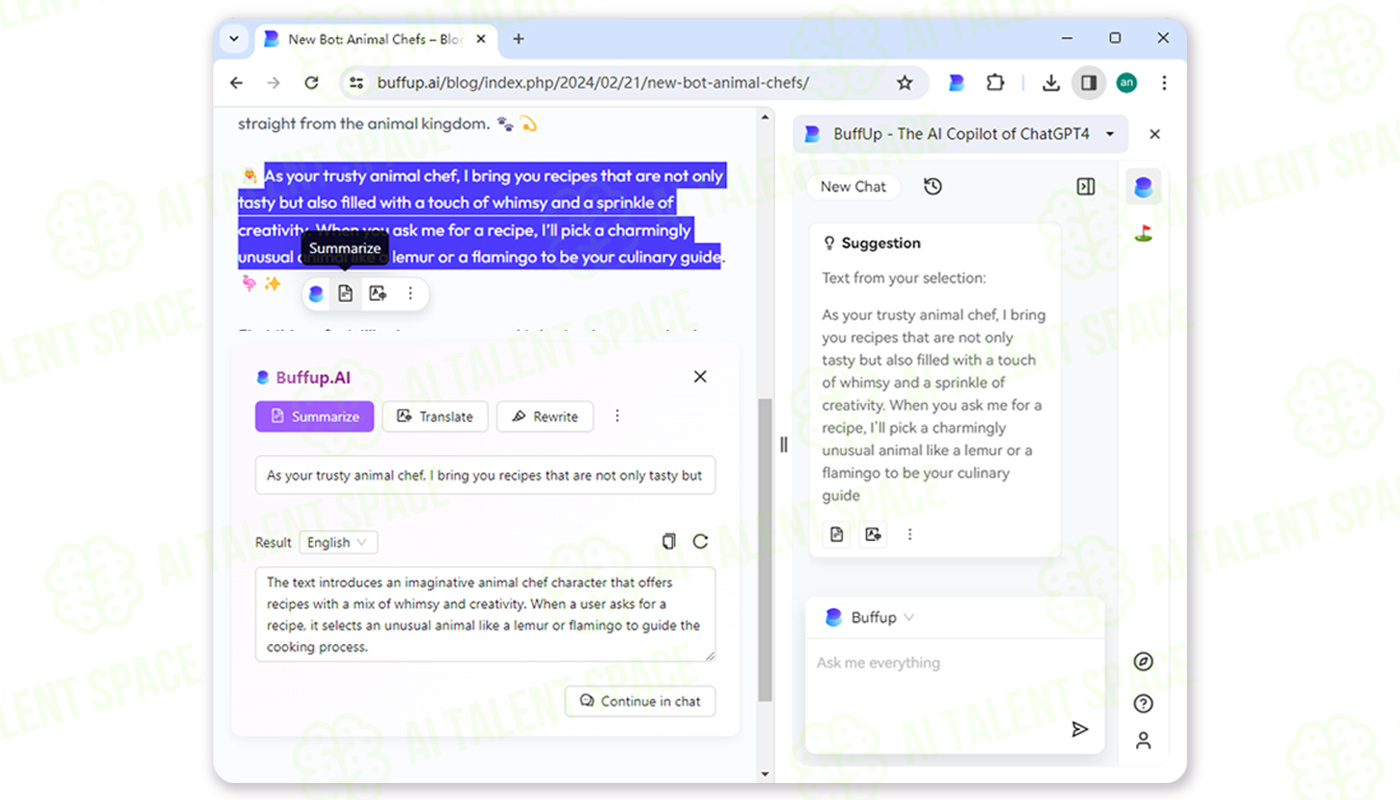Click the page scroll down arrow
The height and width of the screenshot is (800, 1400).
[x=765, y=774]
